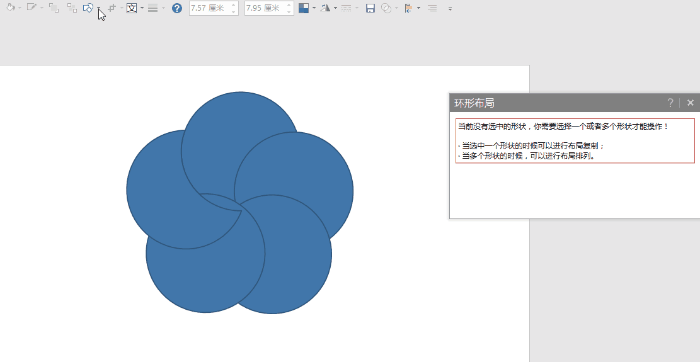
Task: Click the selection pane flag icon
Action: pos(408,8)
